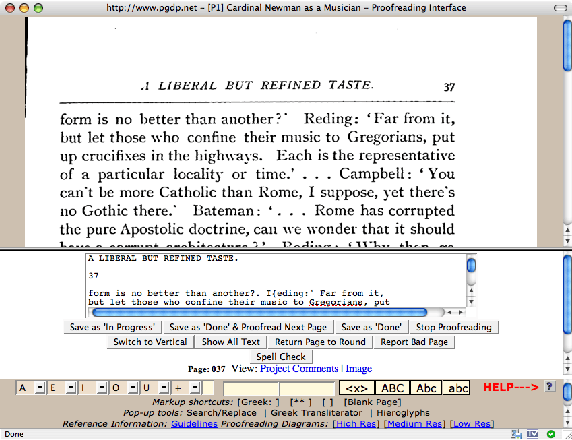Click Save as 'In Progress' button
The height and width of the screenshot is (440, 572).
coord(112,327)
